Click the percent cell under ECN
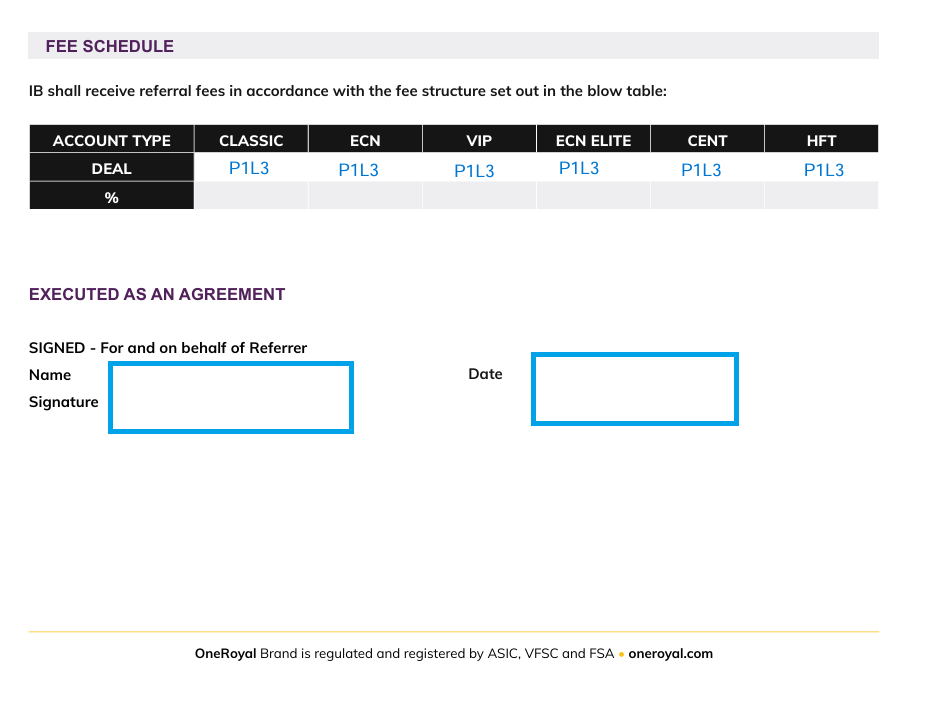 (365, 196)
